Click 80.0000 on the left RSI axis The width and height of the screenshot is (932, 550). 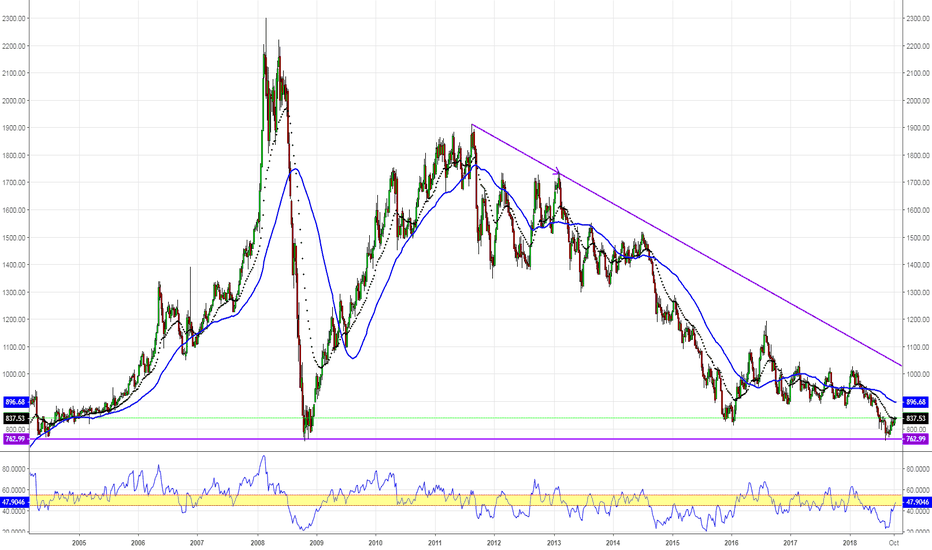tap(15, 469)
